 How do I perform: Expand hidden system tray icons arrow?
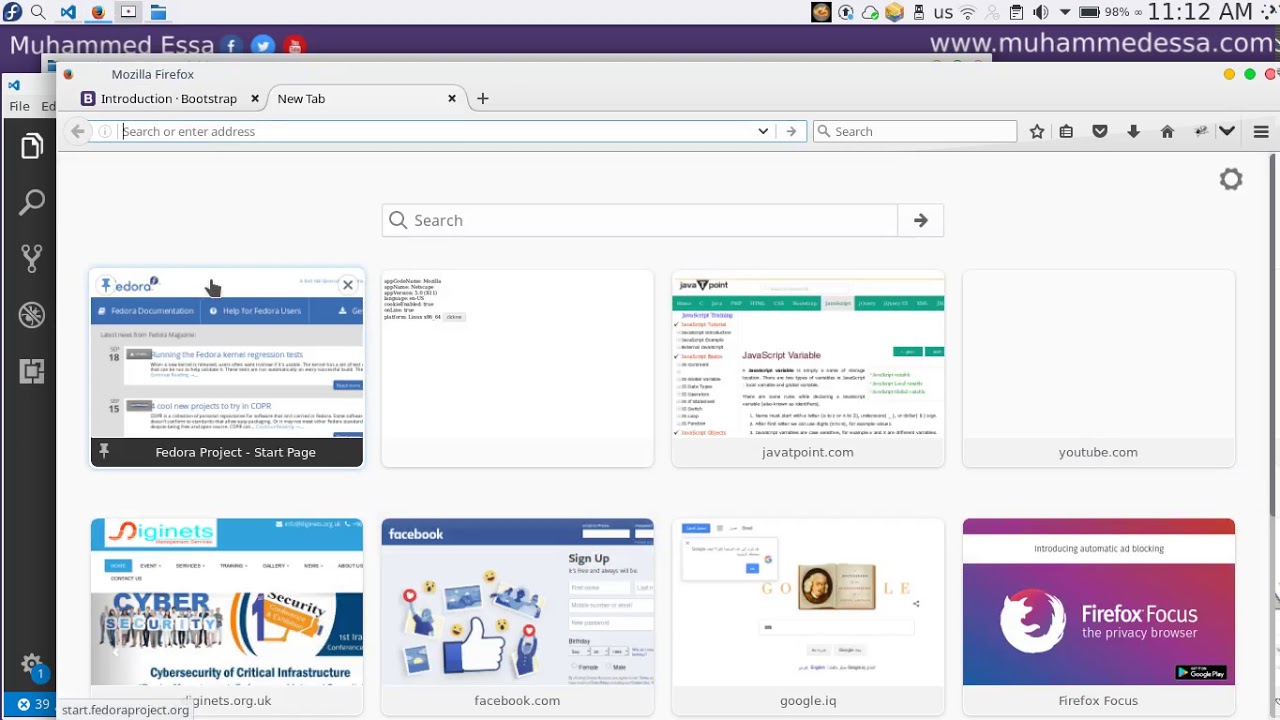(x=1065, y=13)
